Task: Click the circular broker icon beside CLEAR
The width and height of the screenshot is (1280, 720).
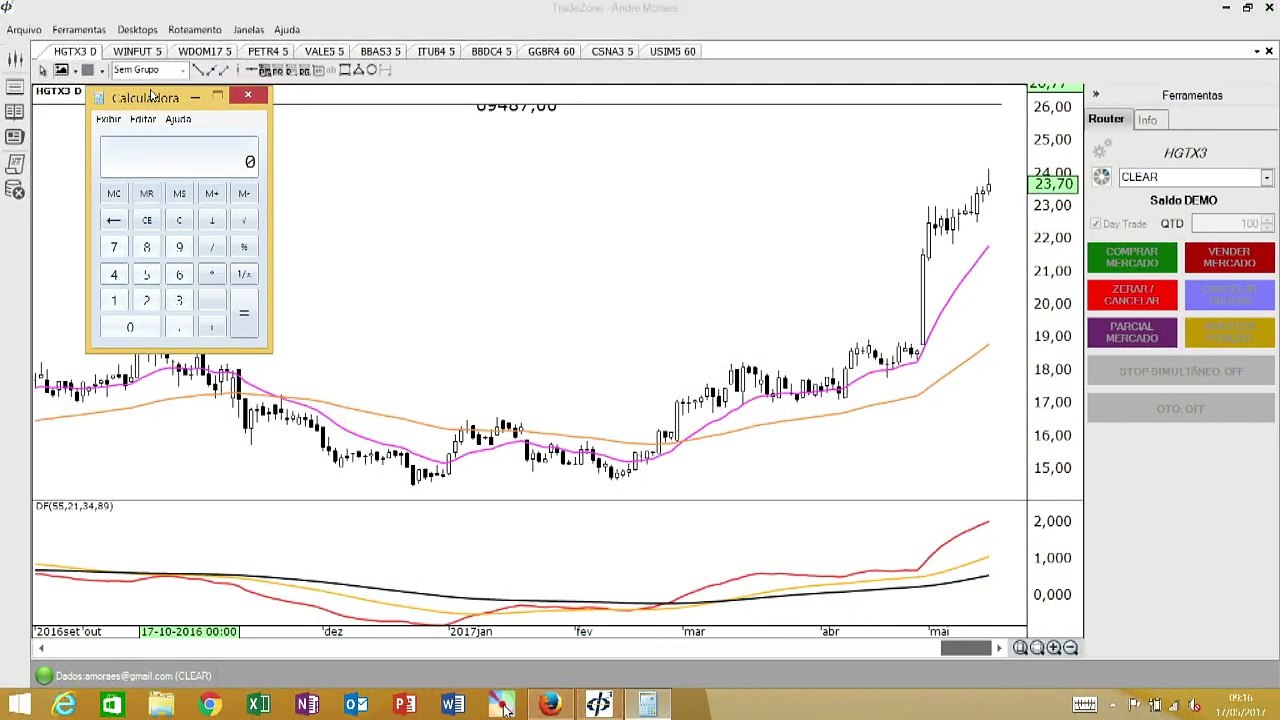Action: tap(1101, 177)
